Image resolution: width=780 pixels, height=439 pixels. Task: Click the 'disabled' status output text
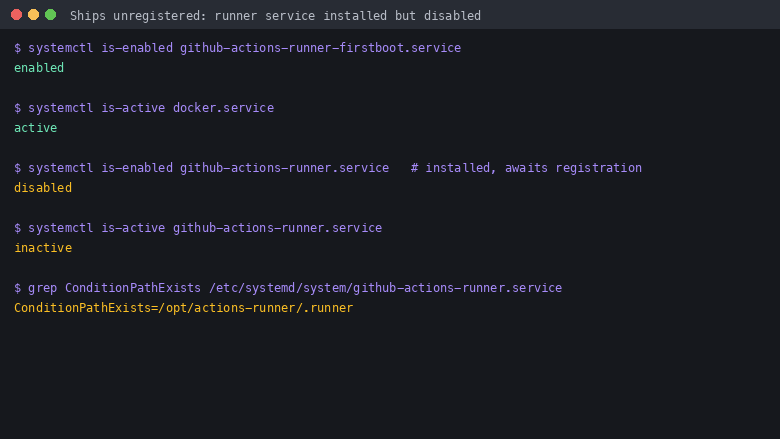coord(43,187)
